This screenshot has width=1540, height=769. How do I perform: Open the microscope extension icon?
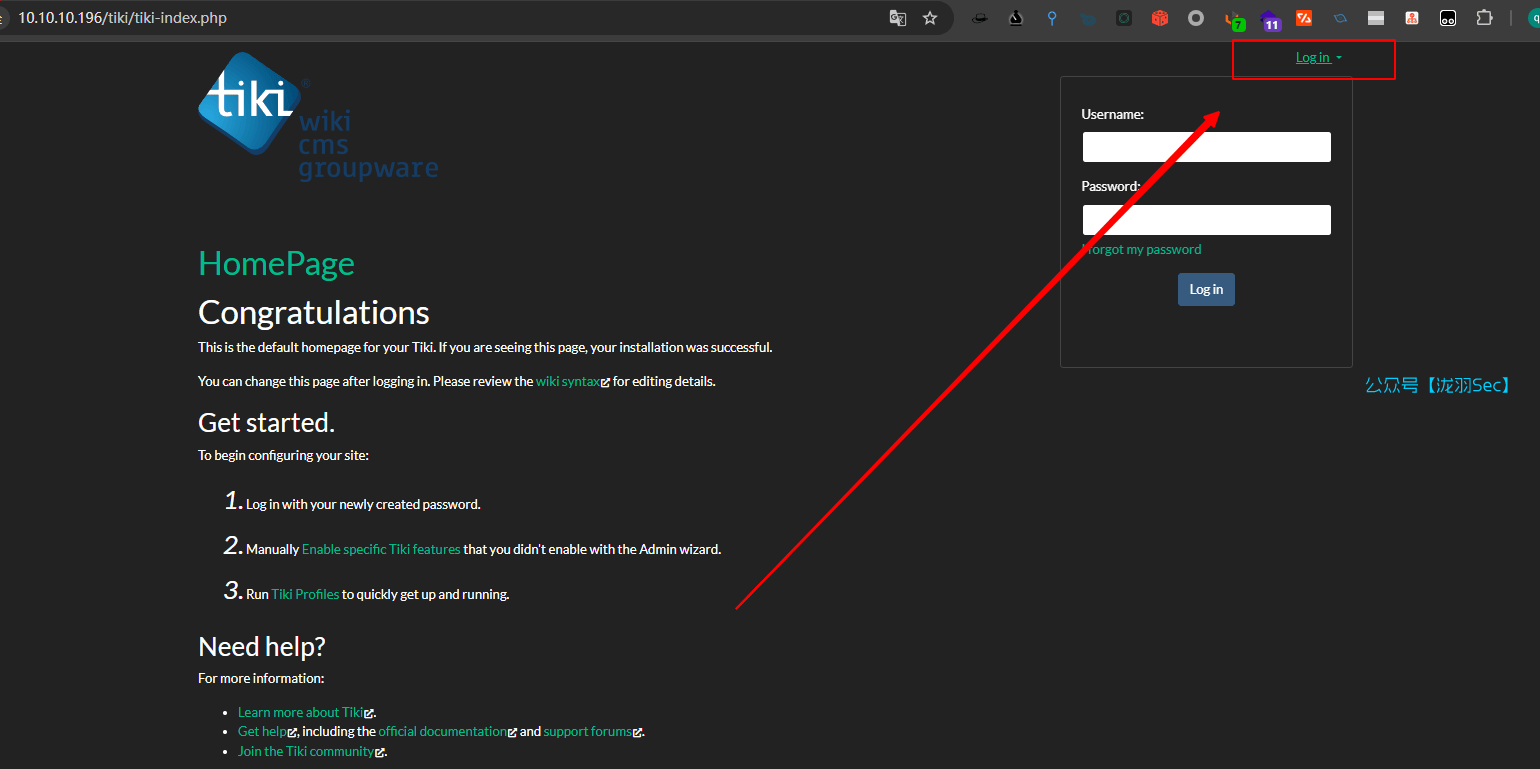(1016, 18)
